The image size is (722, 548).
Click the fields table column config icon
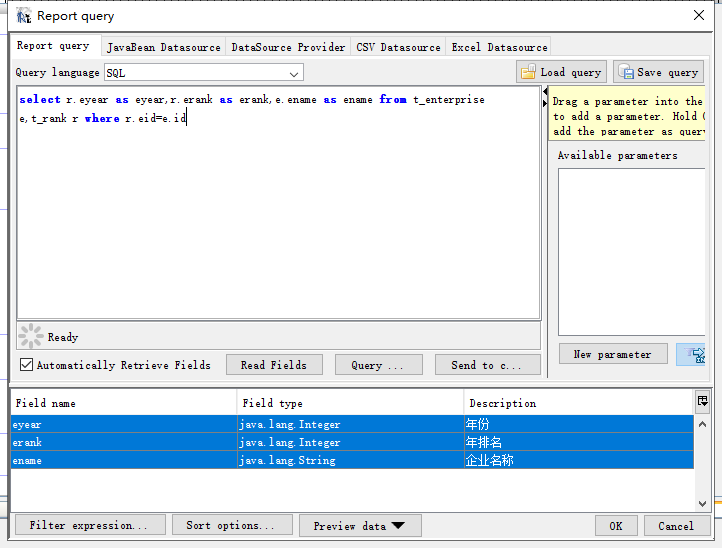tap(702, 401)
